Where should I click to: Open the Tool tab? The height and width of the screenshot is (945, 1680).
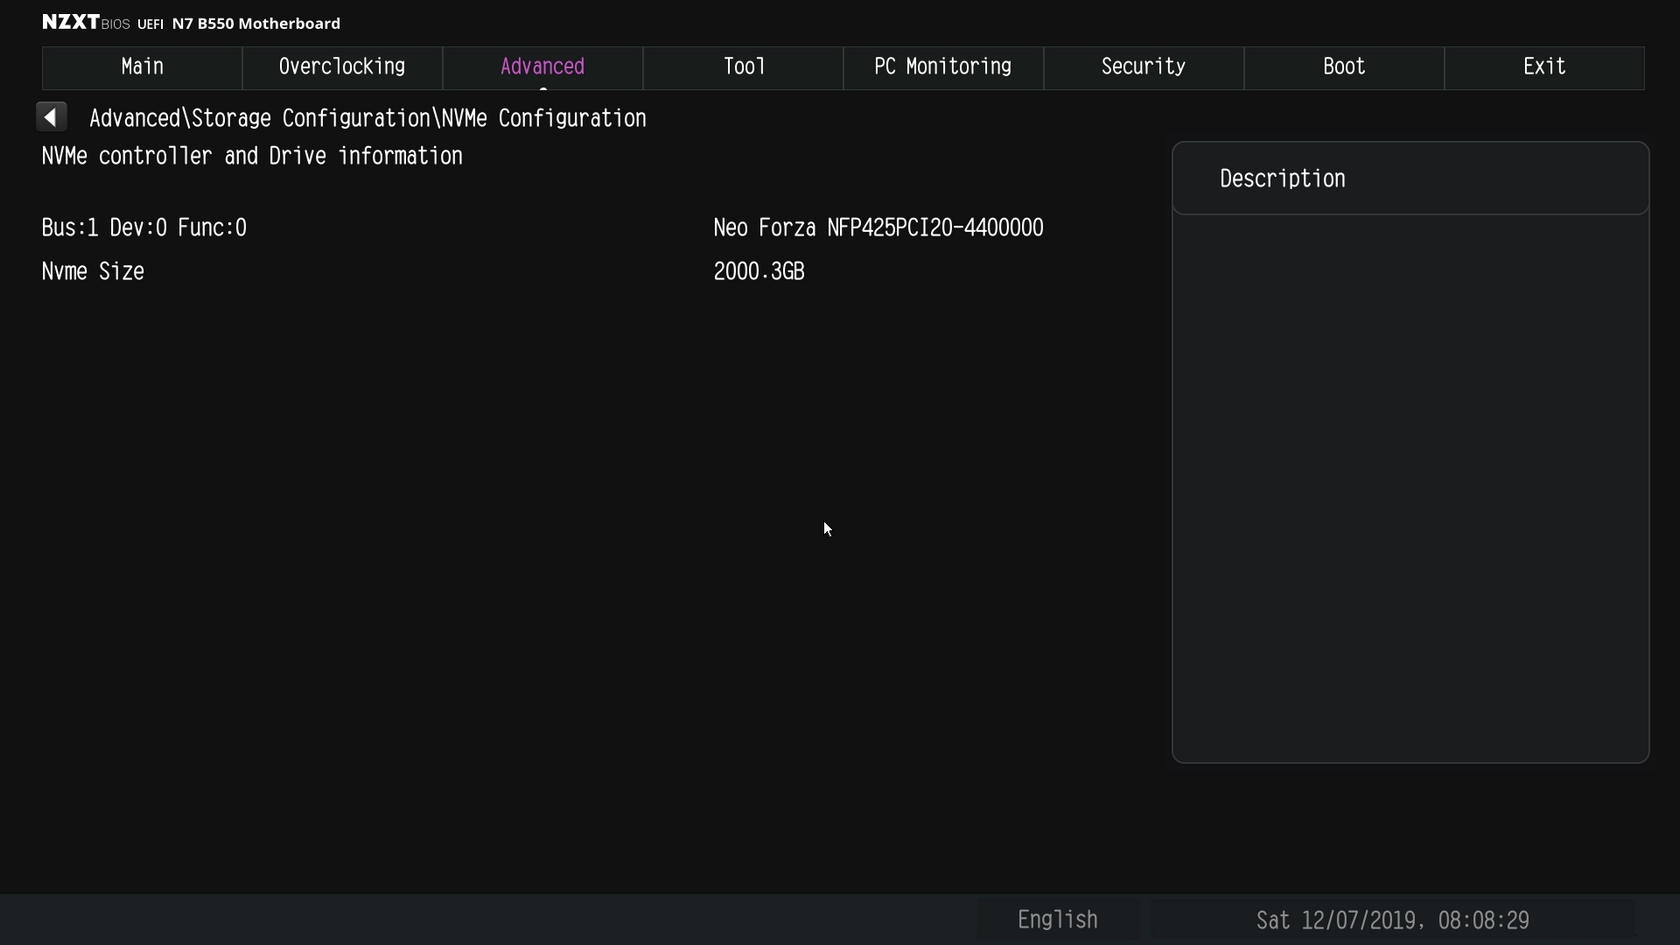click(x=743, y=67)
